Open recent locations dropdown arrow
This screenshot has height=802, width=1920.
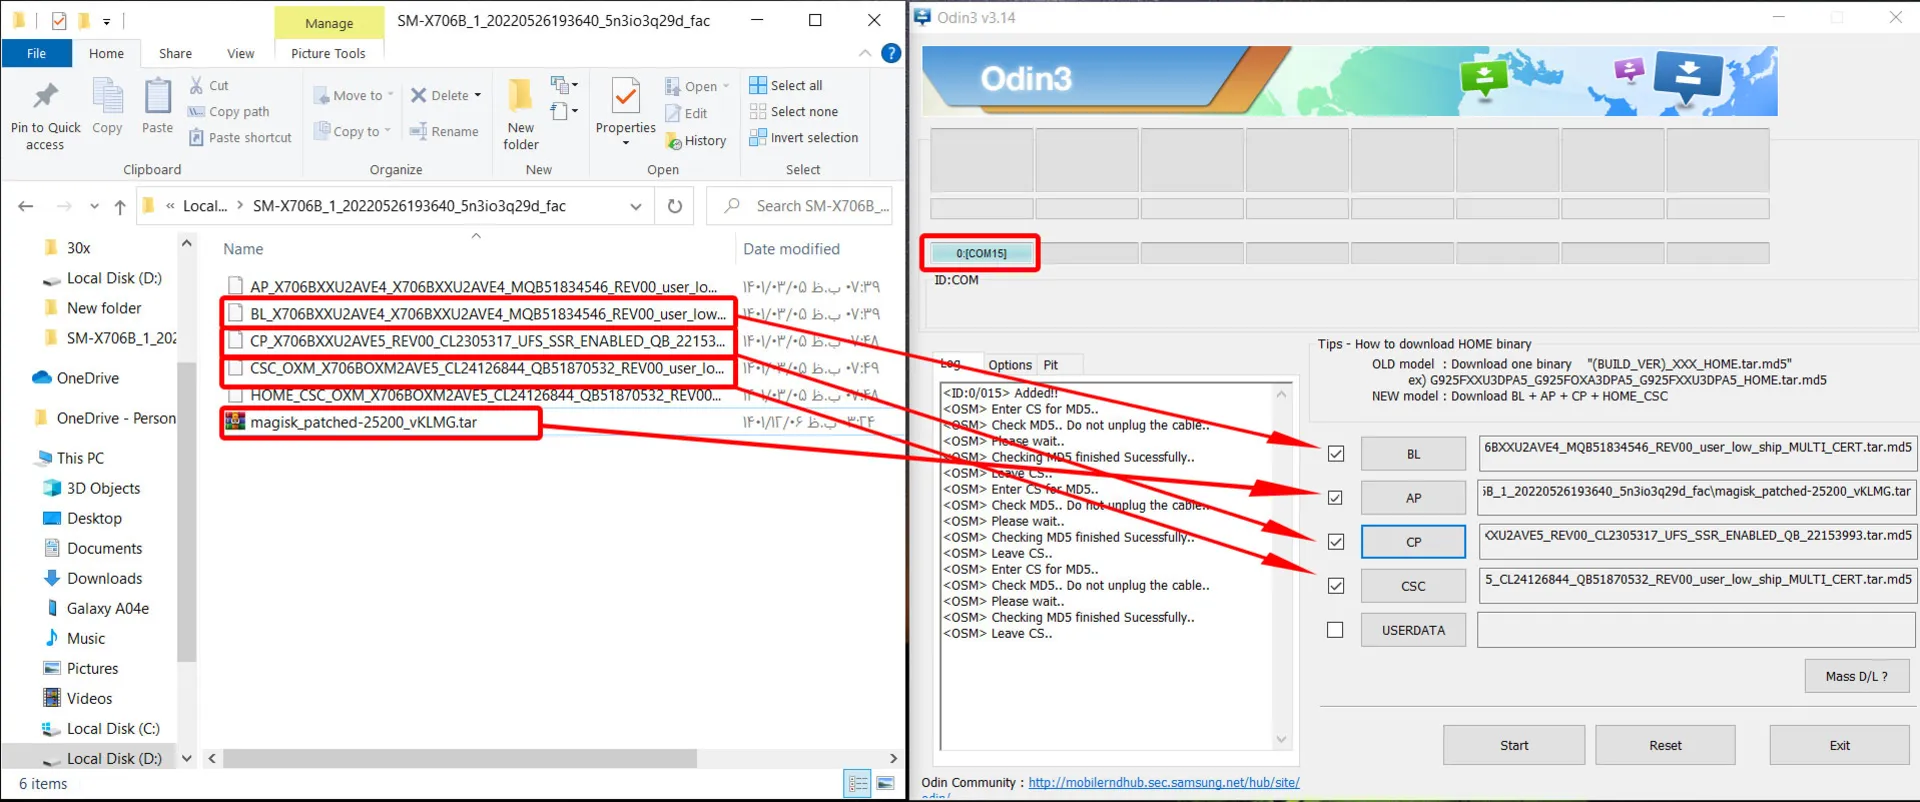pos(94,206)
